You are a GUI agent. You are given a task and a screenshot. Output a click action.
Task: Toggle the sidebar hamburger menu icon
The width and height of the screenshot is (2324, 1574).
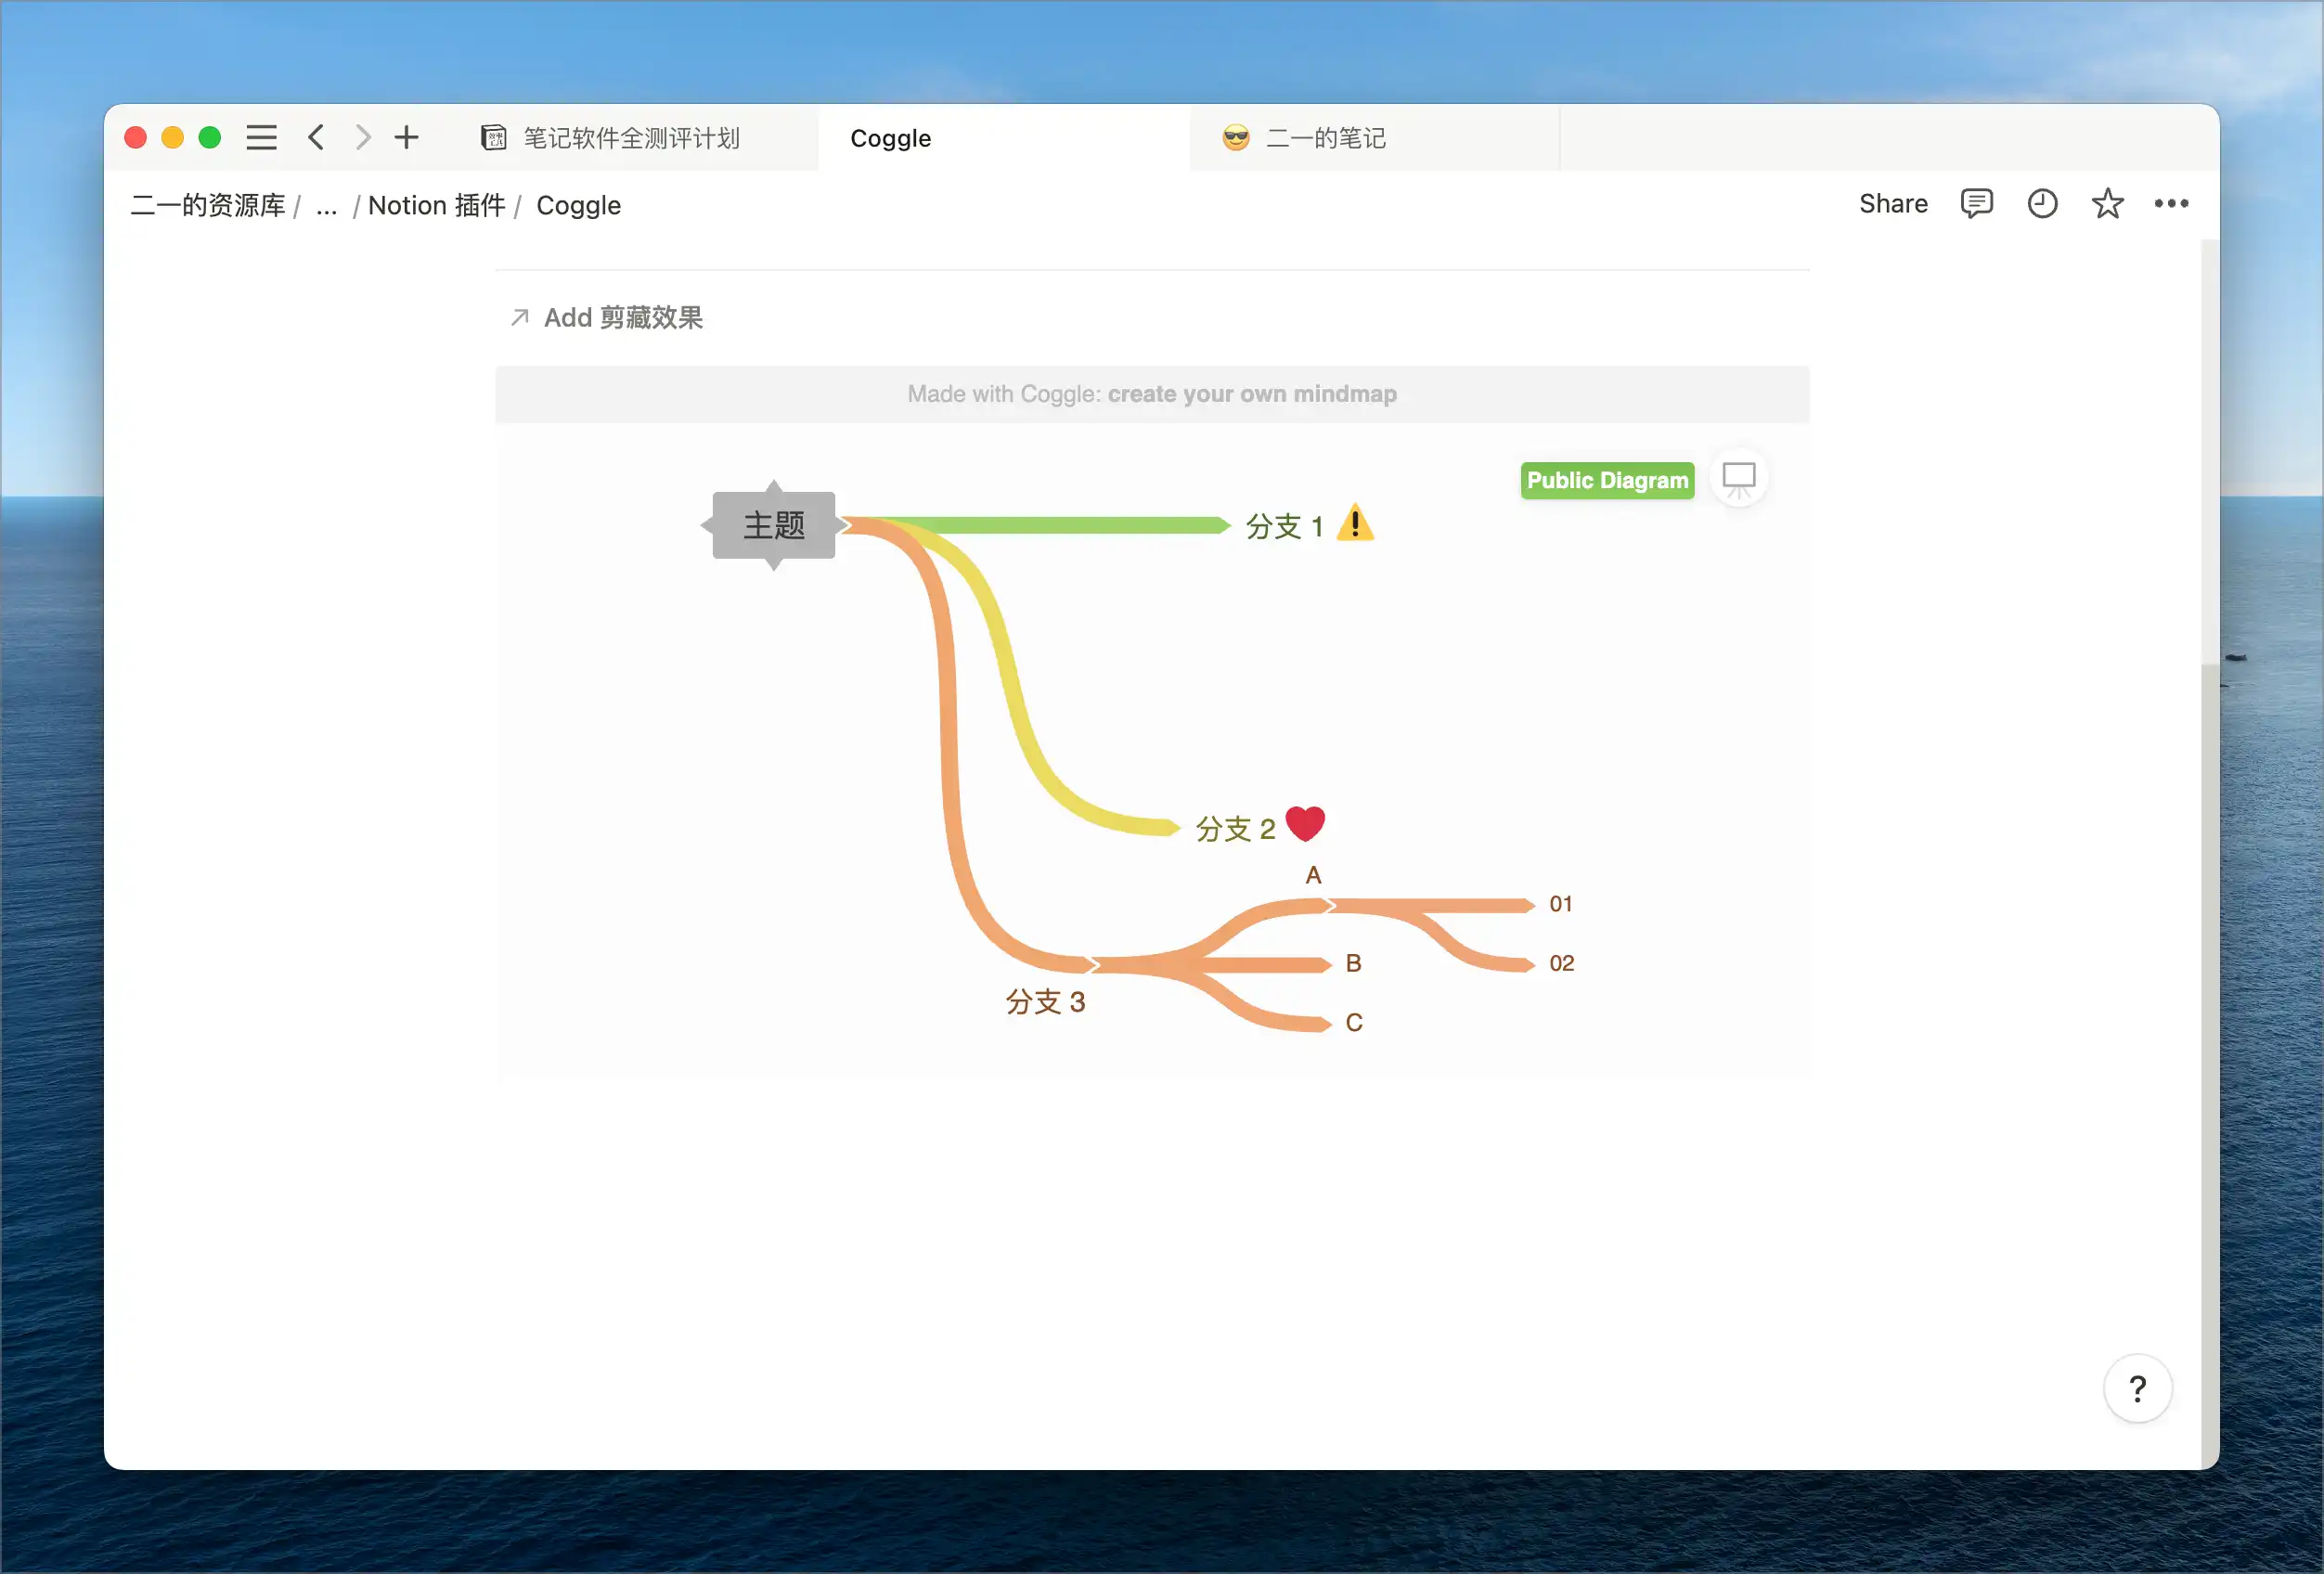pos(261,137)
